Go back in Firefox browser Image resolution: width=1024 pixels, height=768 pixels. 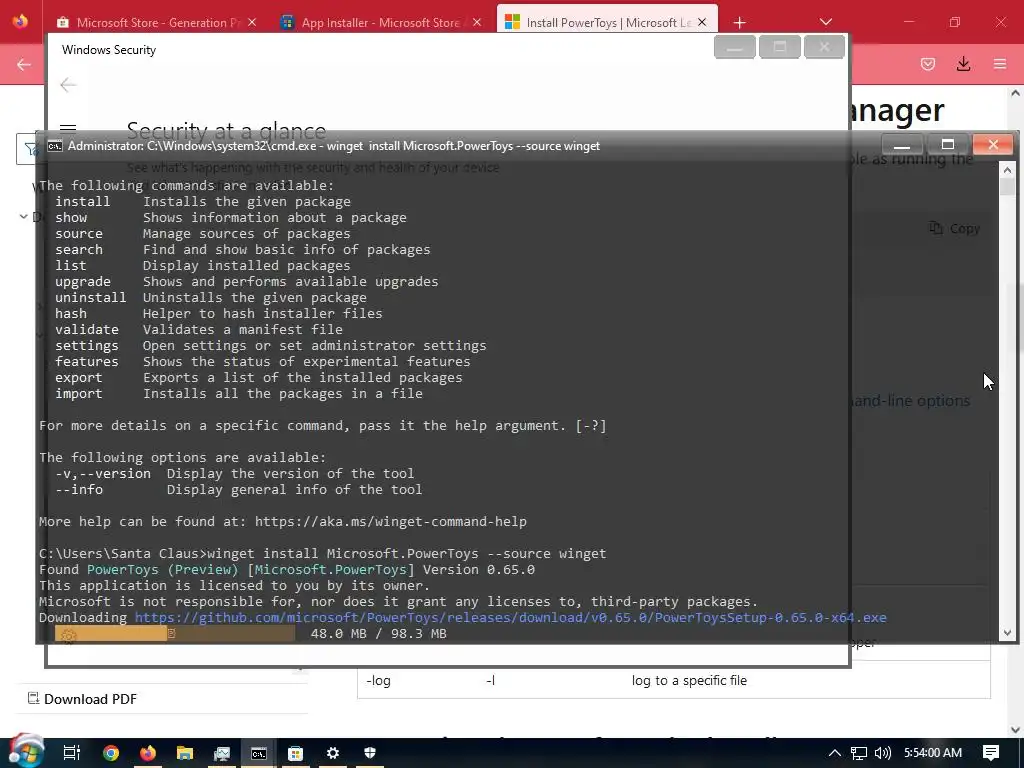pos(24,64)
